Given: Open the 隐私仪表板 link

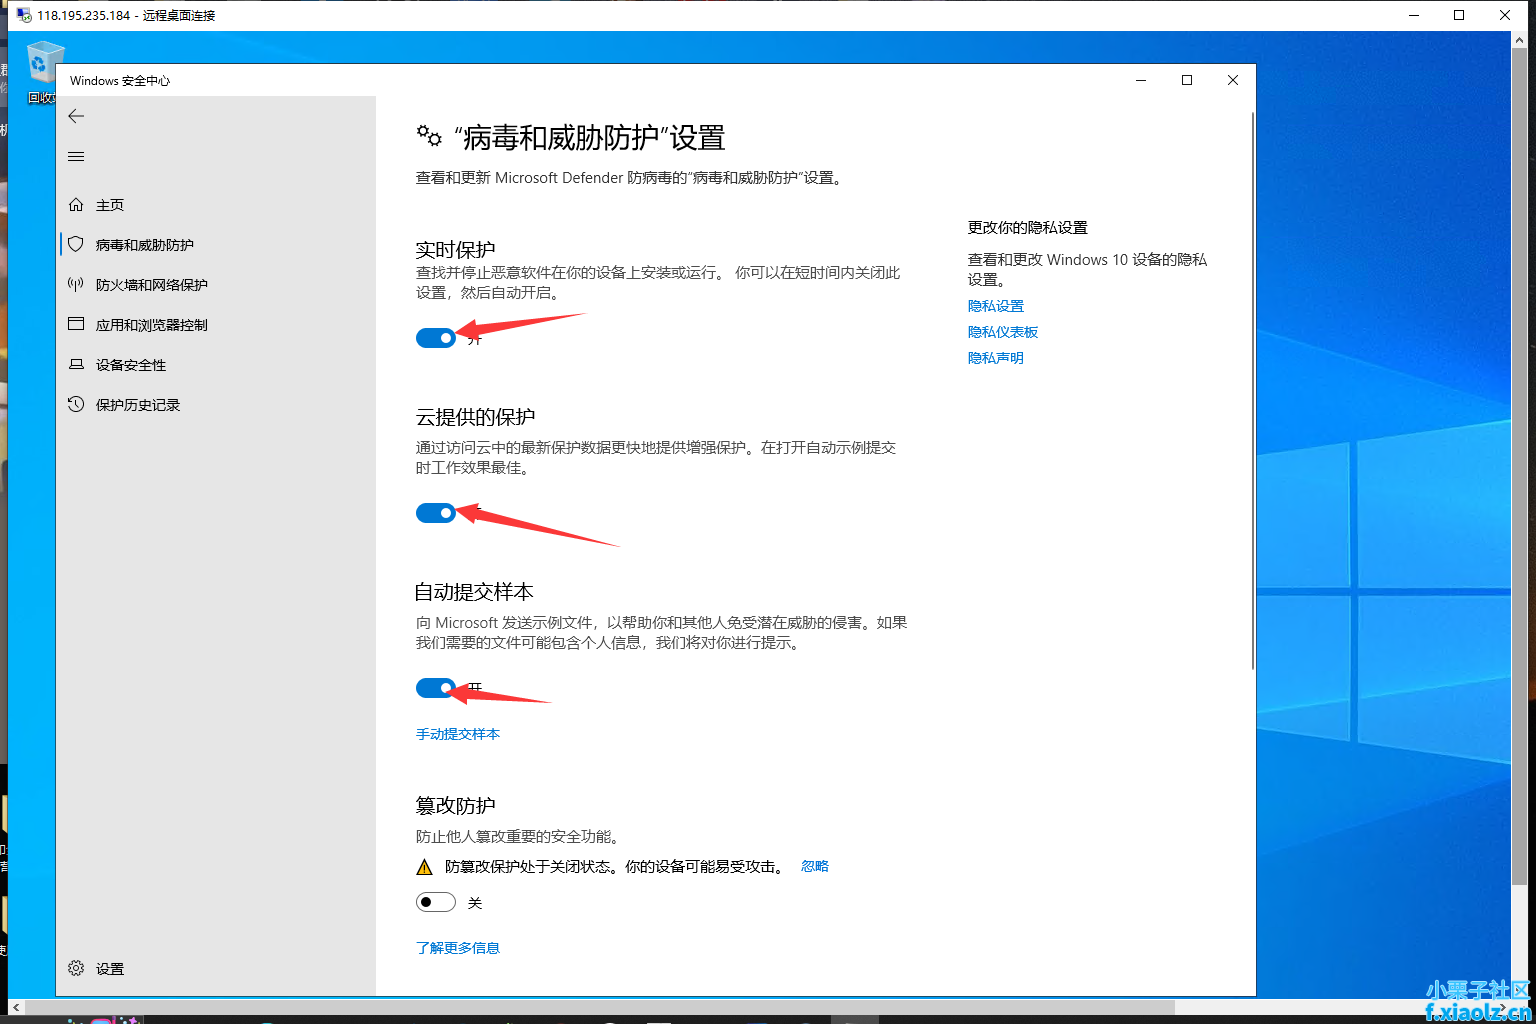Looking at the screenshot, I should [1002, 332].
